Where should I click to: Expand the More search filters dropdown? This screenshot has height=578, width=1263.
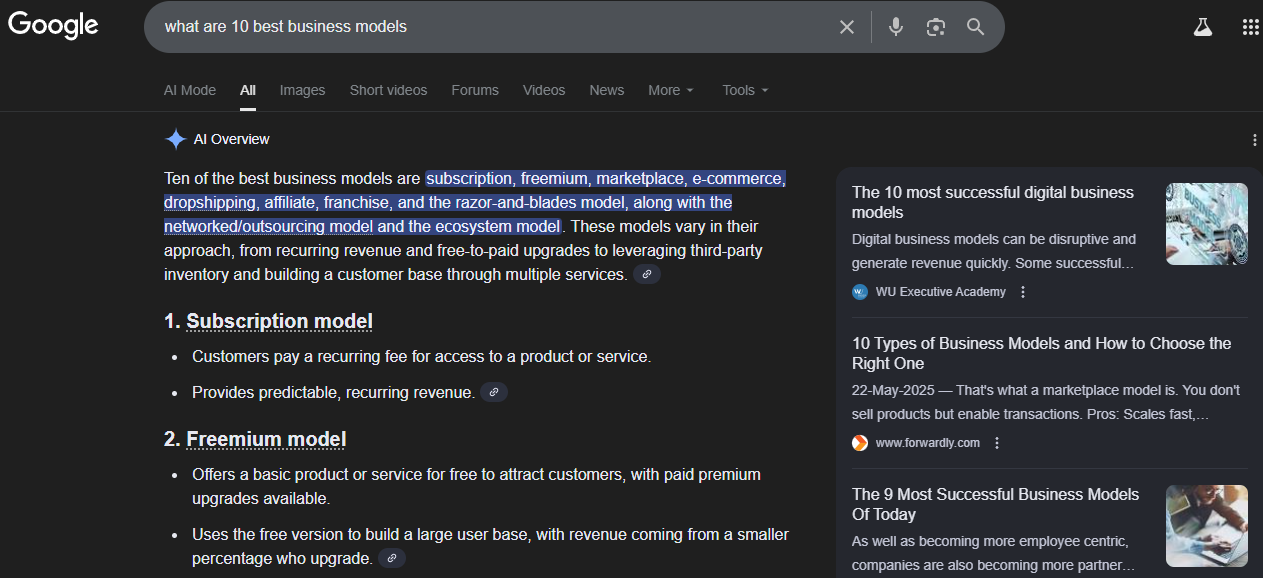tap(670, 90)
